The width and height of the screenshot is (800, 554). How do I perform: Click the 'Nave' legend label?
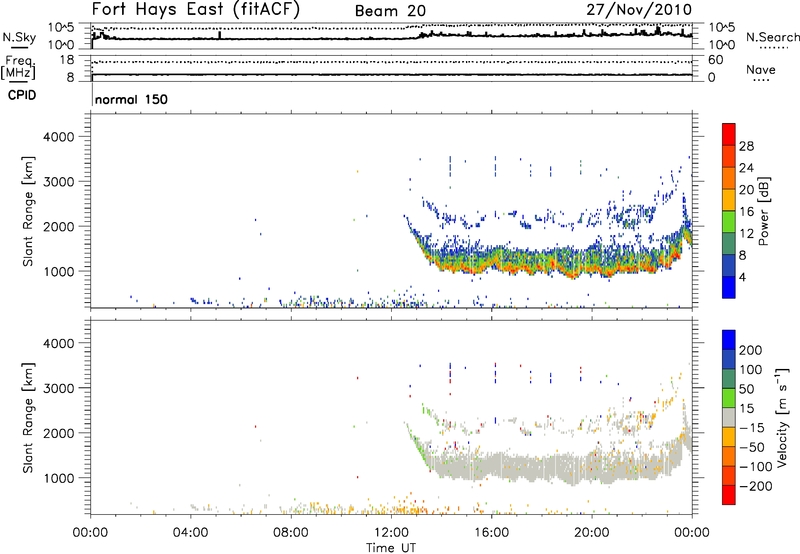click(x=761, y=70)
